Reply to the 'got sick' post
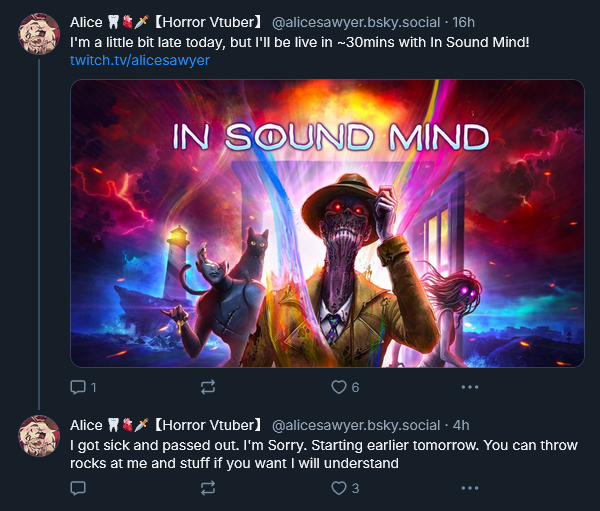 [79, 488]
